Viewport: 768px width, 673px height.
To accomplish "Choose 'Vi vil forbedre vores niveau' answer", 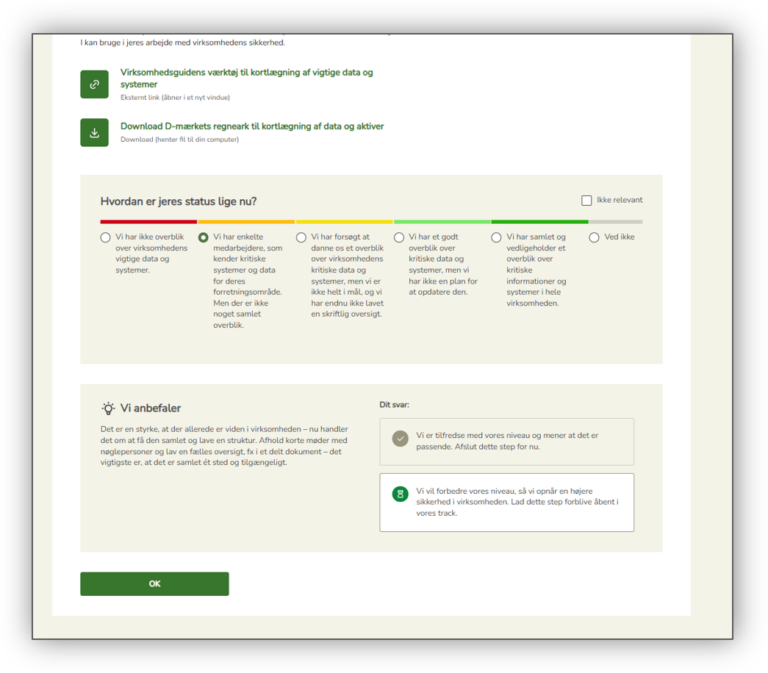I will (x=506, y=502).
